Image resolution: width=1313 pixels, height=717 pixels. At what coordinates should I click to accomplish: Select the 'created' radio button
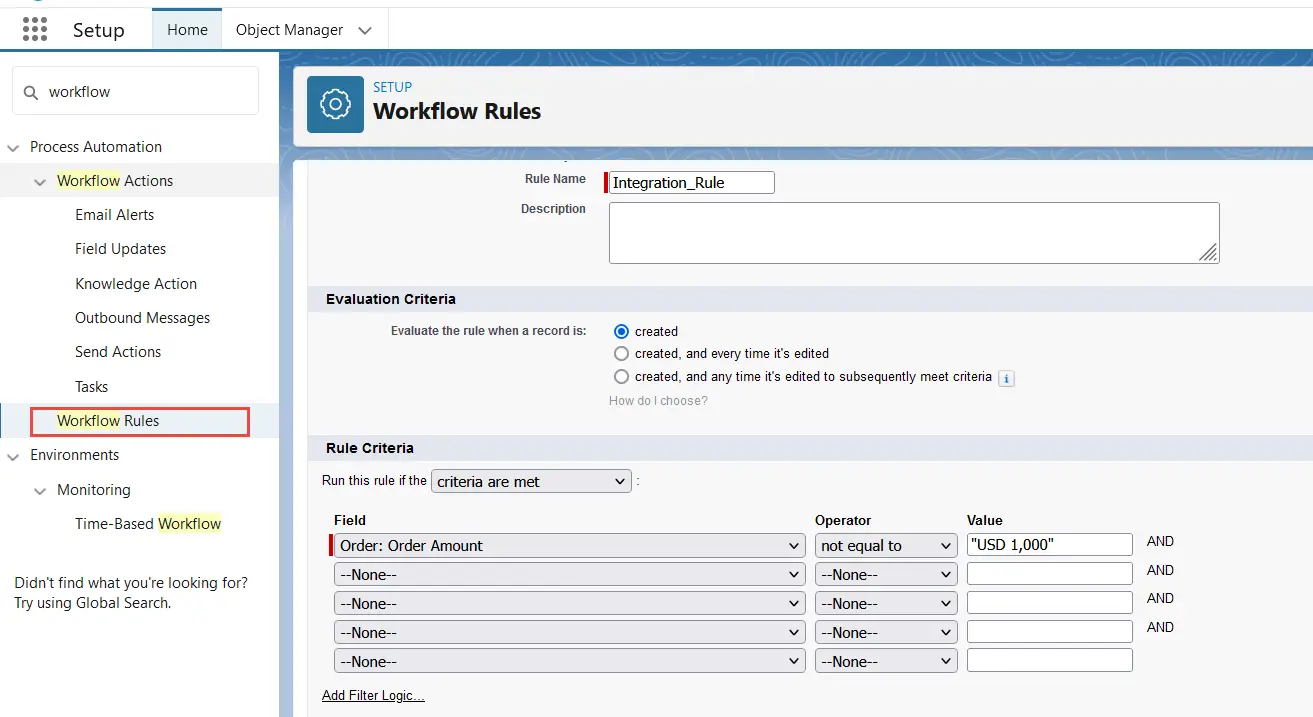point(622,331)
